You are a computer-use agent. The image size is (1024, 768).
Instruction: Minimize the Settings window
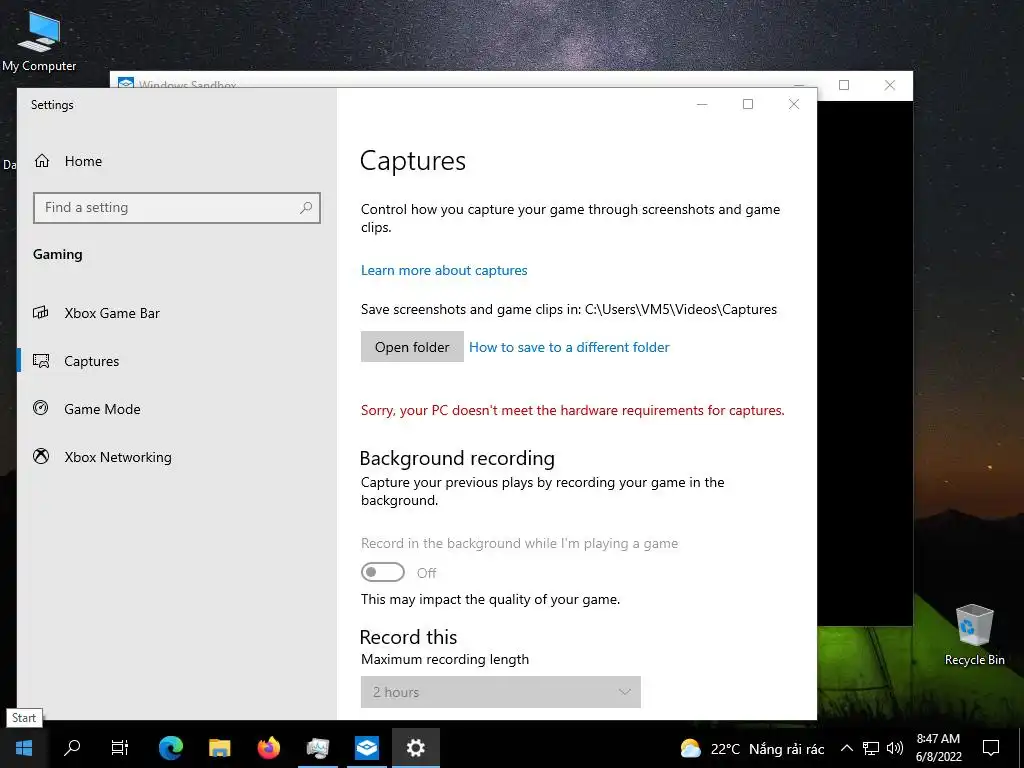coord(702,104)
